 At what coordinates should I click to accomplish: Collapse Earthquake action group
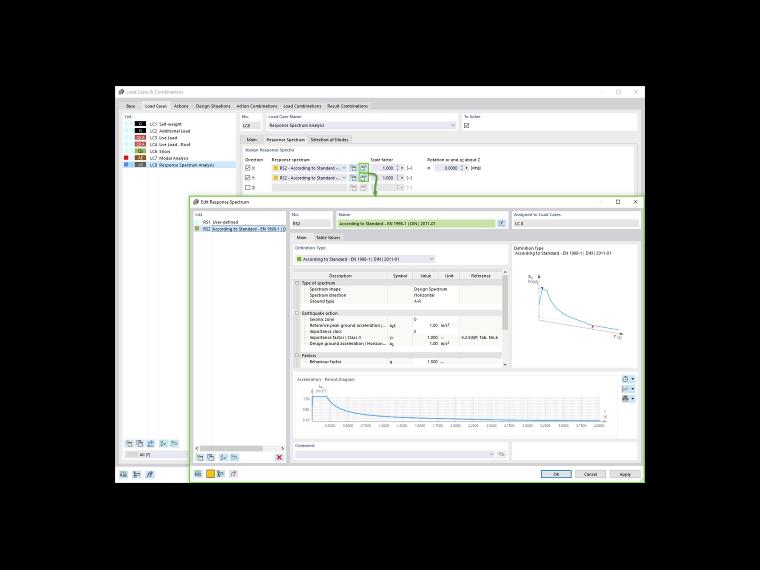point(297,314)
